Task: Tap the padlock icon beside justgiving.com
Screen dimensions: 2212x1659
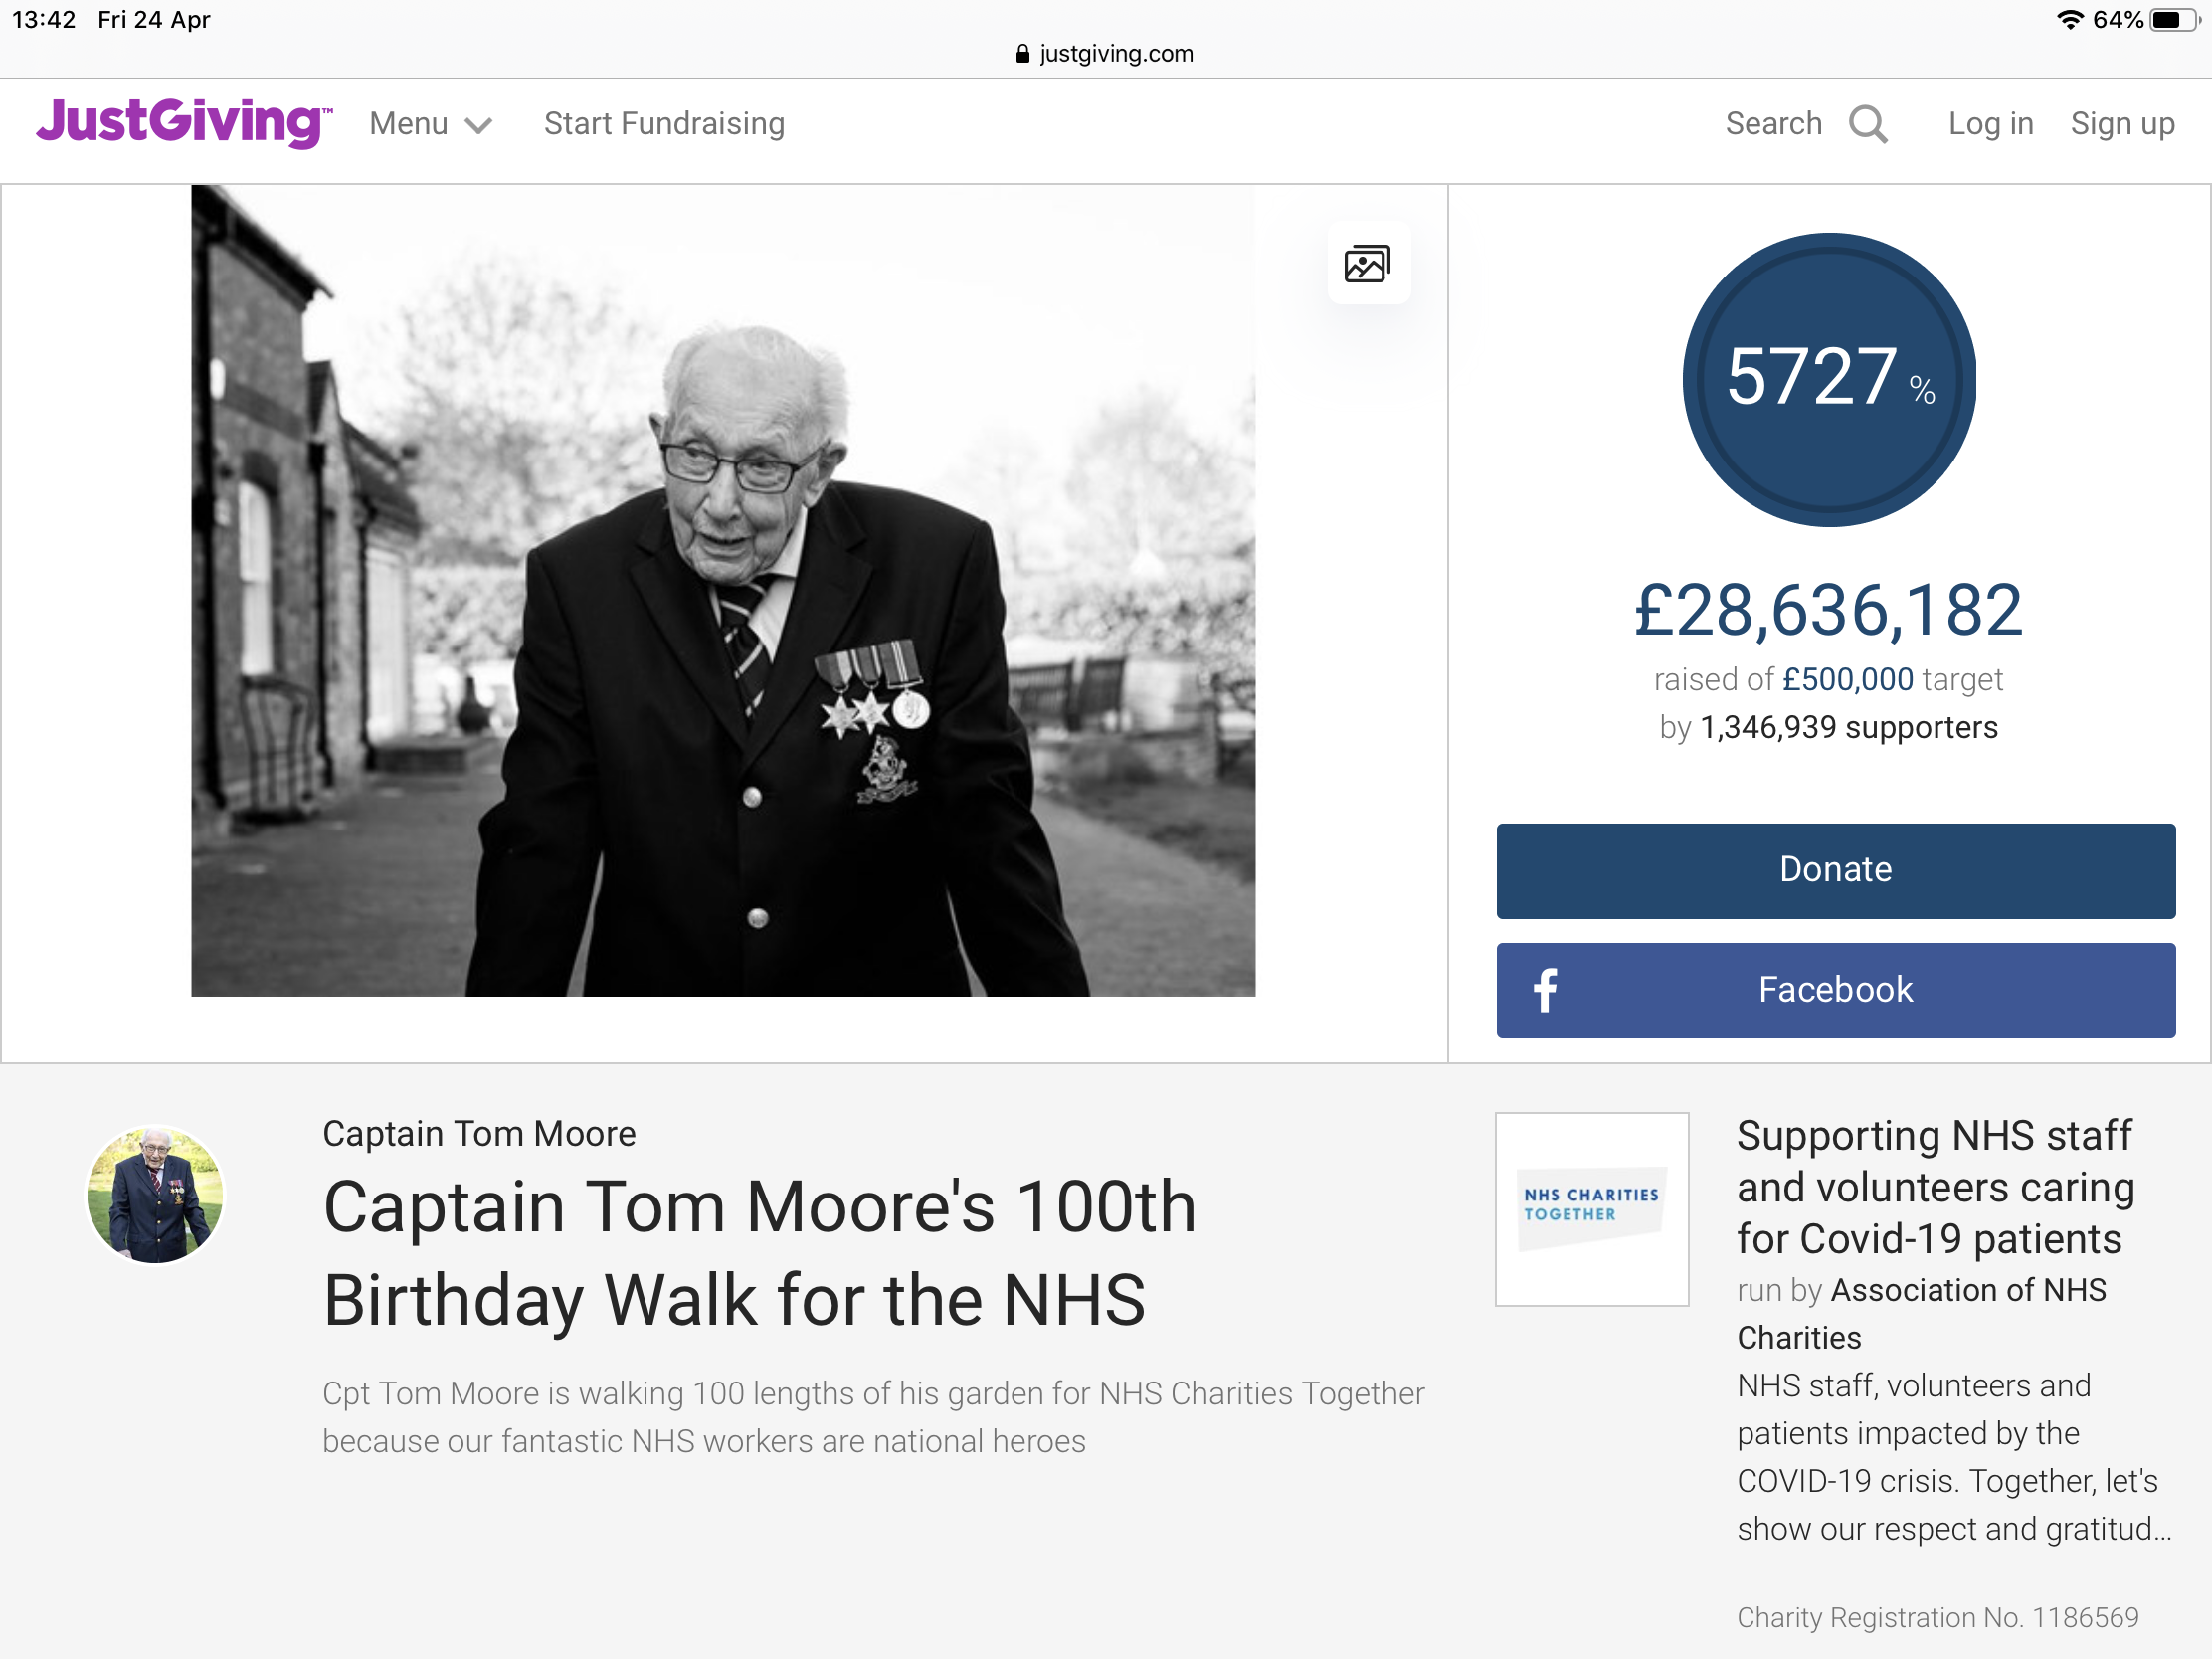Action: (1022, 54)
